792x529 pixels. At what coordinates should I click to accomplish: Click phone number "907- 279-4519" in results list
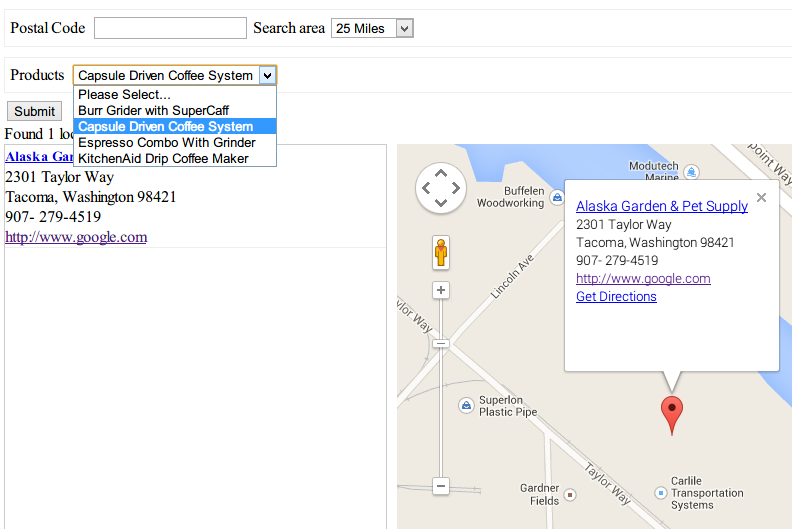[x=53, y=217]
